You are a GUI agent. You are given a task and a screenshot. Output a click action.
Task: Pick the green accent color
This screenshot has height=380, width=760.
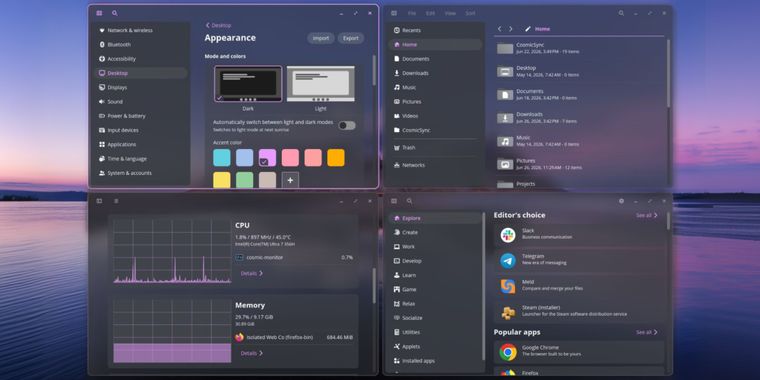click(244, 180)
